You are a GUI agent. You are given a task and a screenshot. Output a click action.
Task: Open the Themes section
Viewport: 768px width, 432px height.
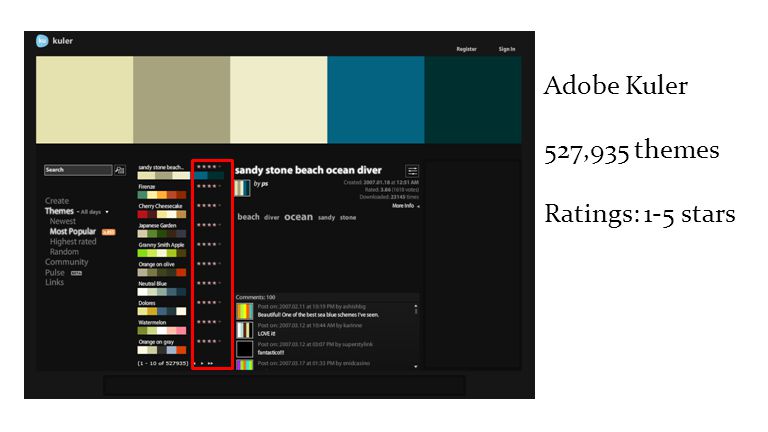59,211
